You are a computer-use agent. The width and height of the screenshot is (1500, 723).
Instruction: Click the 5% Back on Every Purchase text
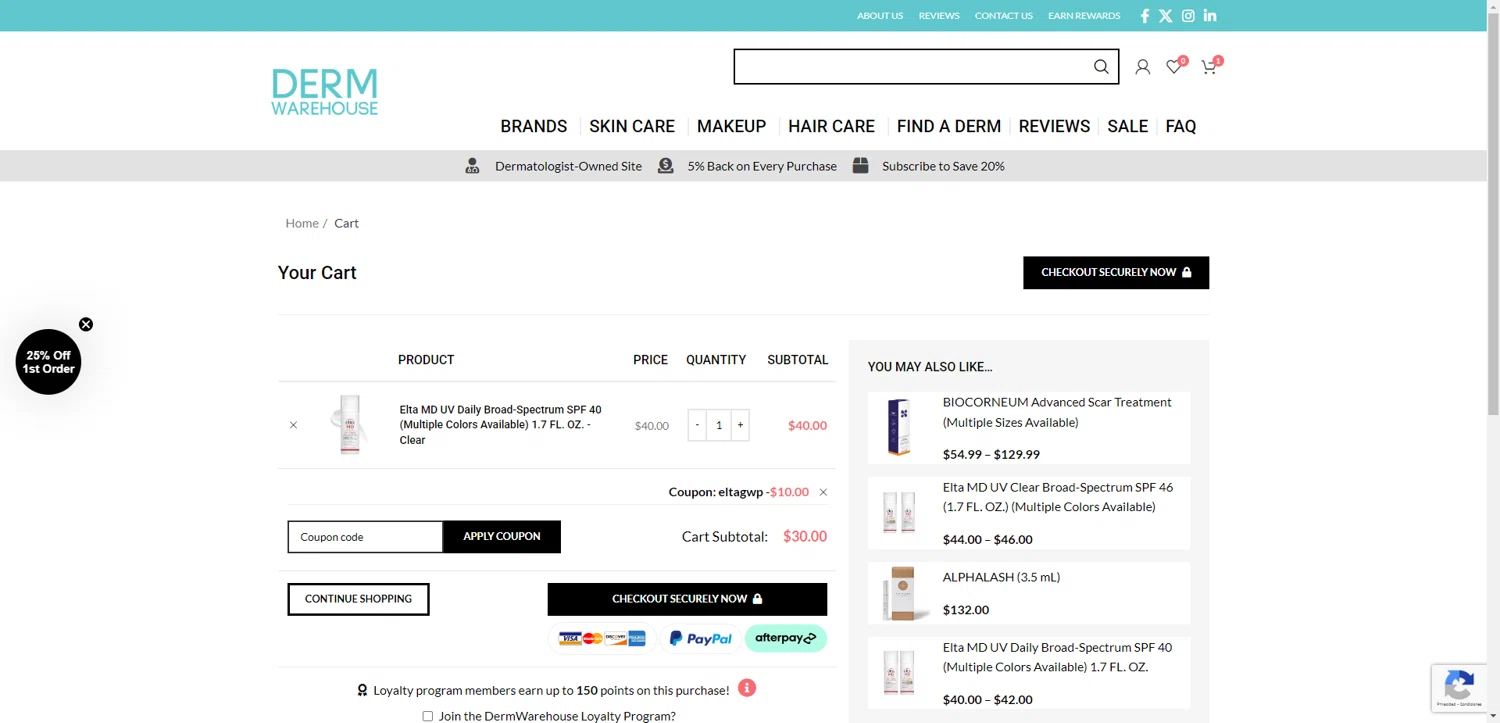pos(762,166)
